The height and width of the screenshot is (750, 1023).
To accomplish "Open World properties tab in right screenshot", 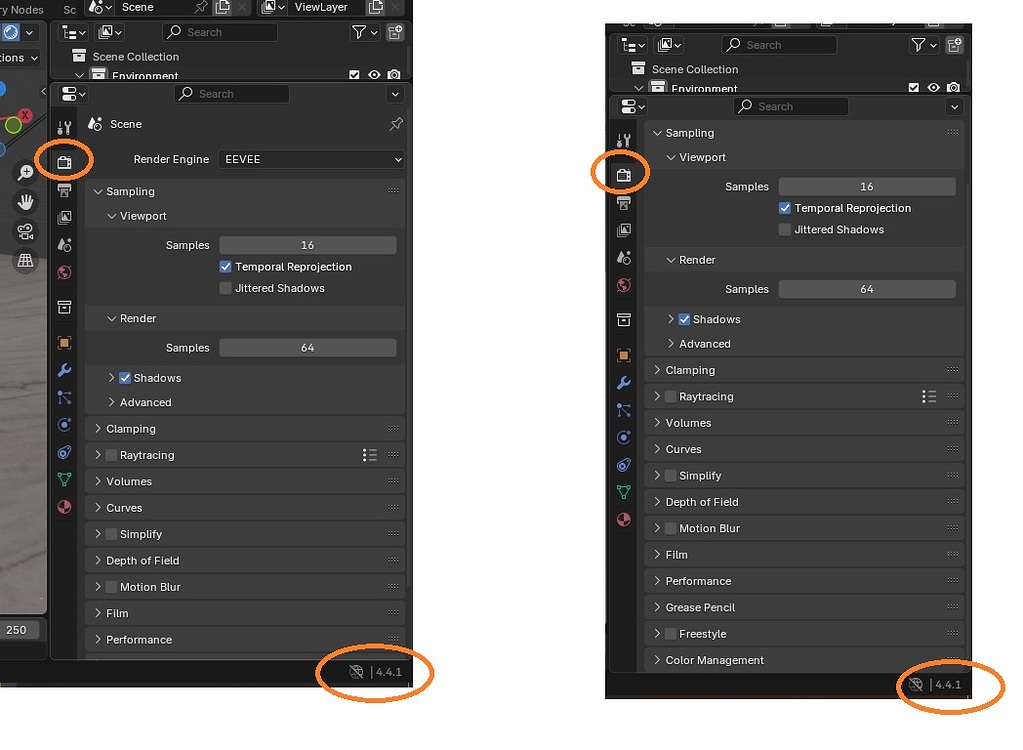I will [623, 285].
